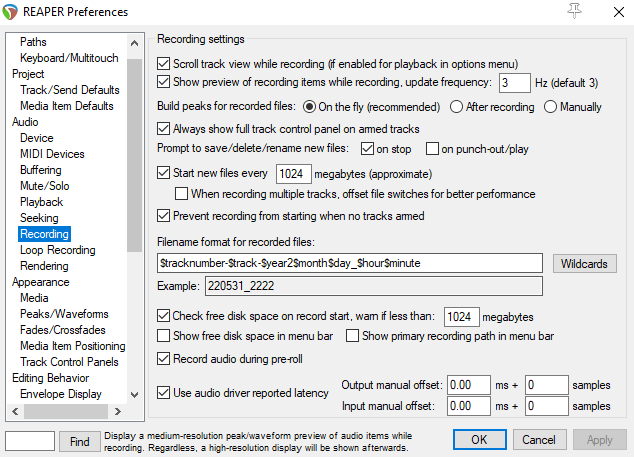
Task: Enable prompt on punch-out/play
Action: pos(432,148)
